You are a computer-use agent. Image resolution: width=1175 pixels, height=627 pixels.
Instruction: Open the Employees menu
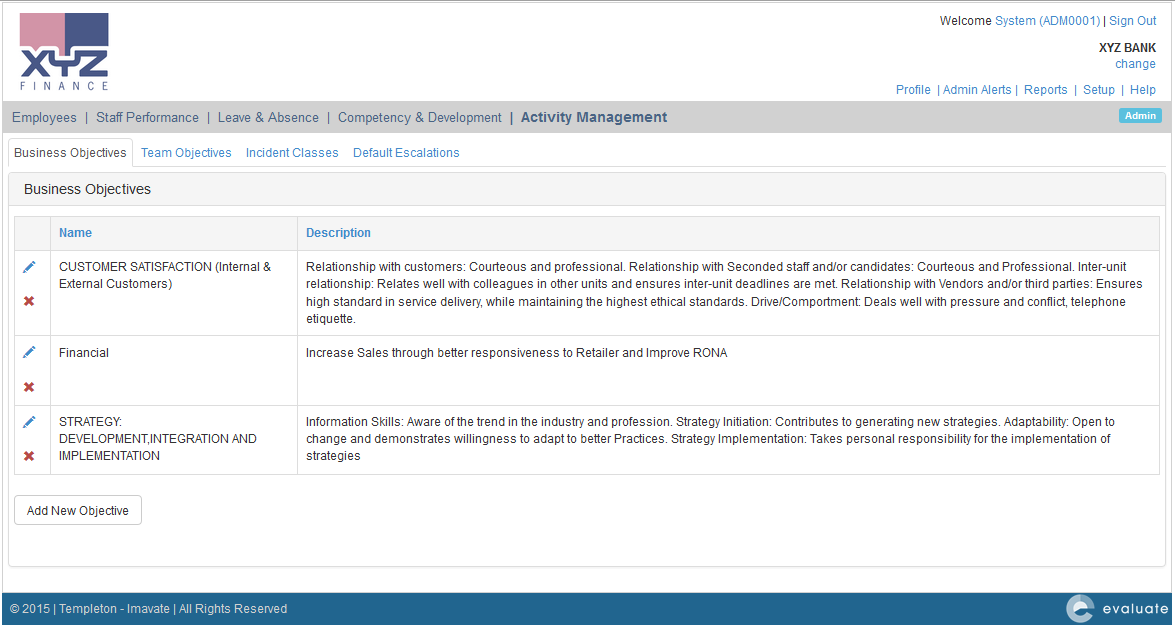tap(44, 118)
